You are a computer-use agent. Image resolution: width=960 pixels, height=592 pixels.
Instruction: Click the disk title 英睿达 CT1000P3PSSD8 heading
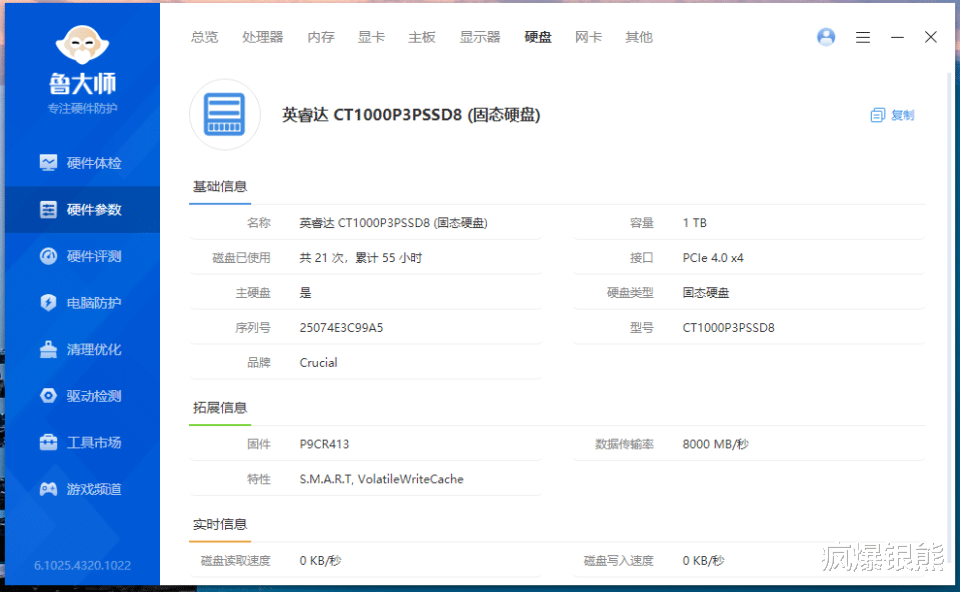pos(411,115)
